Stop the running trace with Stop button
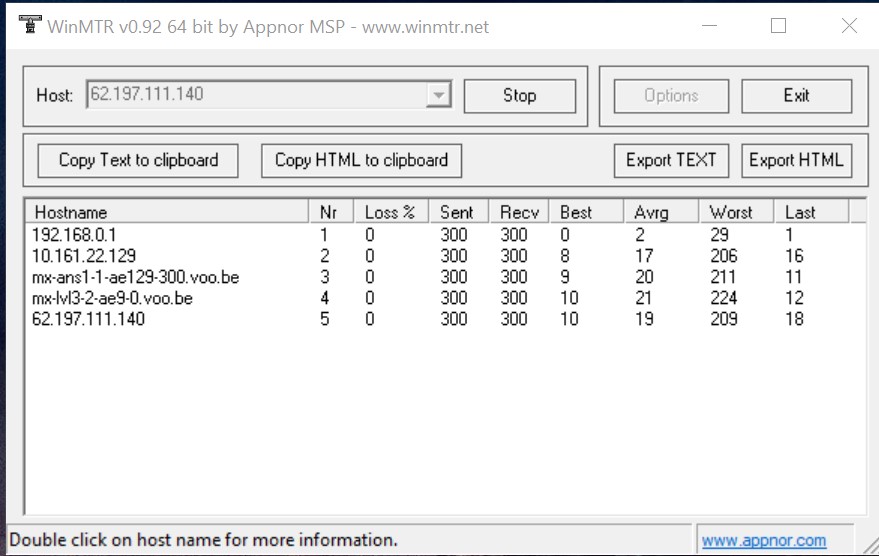879x556 pixels. click(x=520, y=96)
